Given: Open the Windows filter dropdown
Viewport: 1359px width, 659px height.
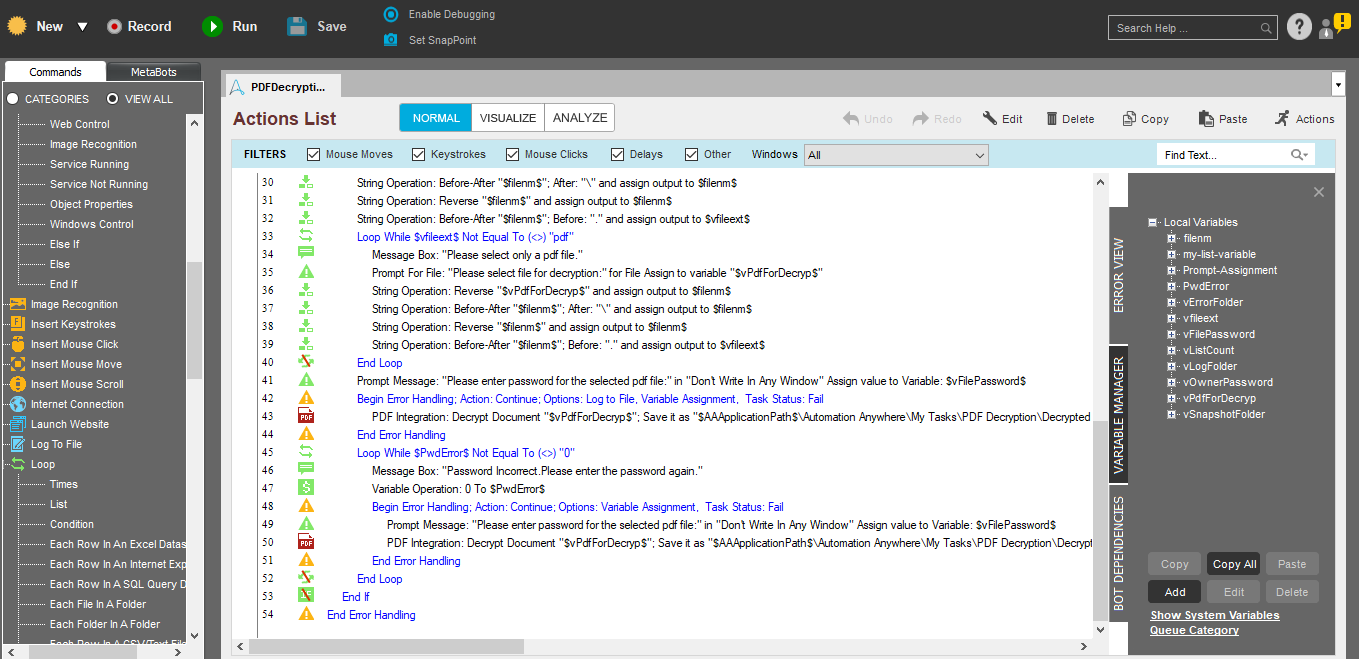Looking at the screenshot, I should (896, 155).
